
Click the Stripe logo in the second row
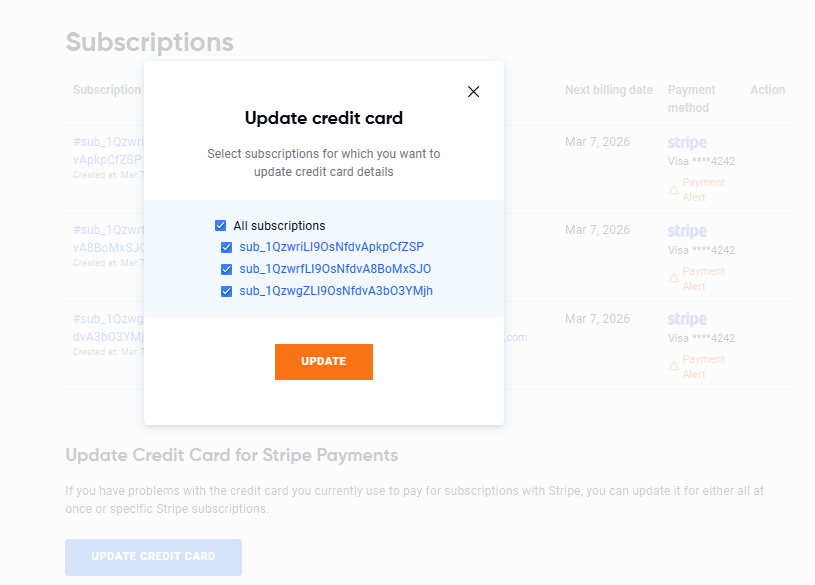687,231
